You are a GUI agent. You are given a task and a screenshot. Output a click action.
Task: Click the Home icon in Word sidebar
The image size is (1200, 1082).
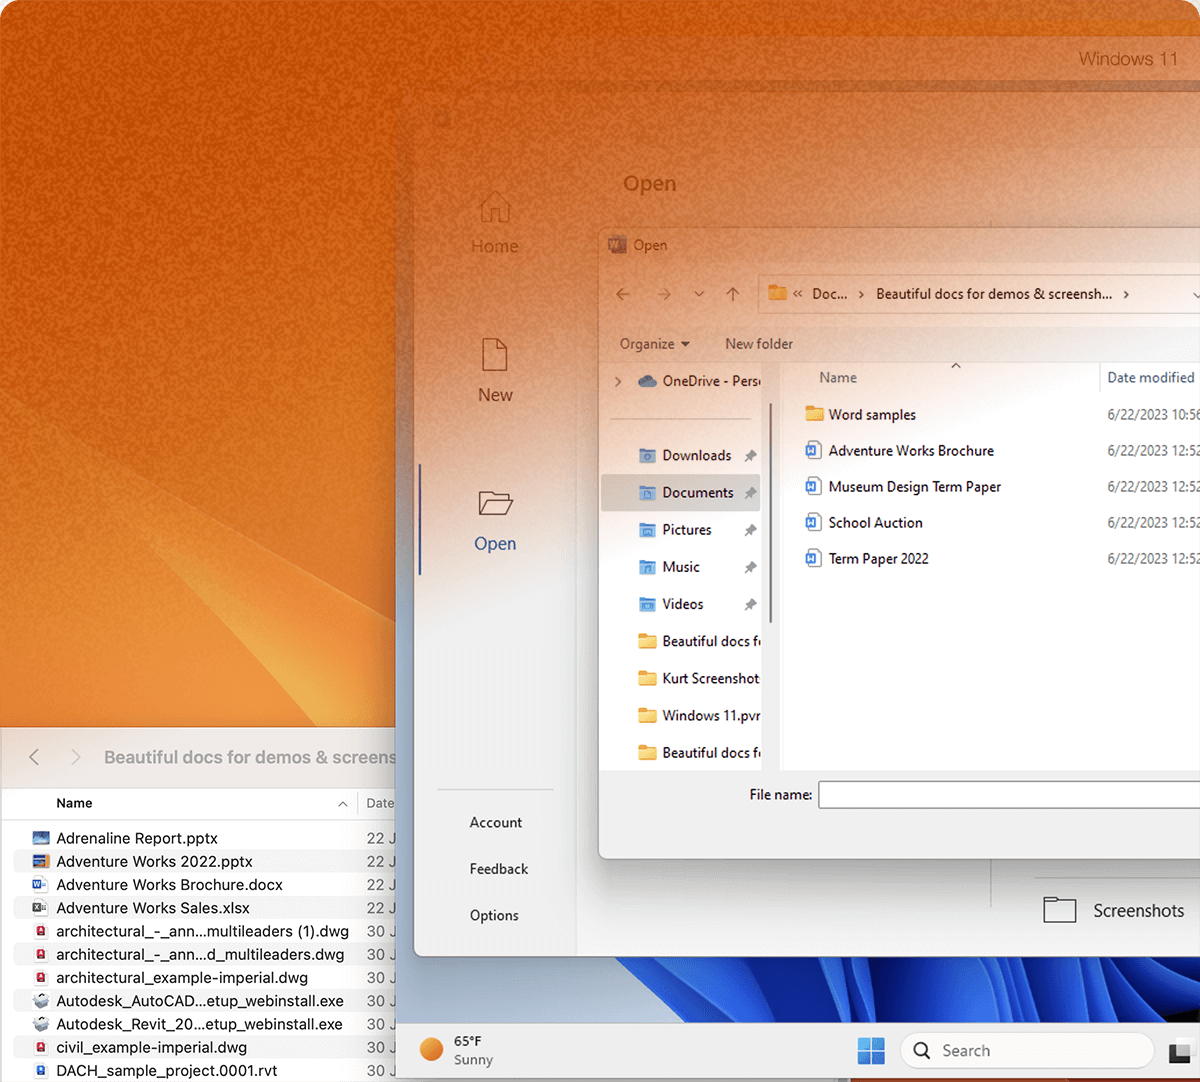[x=495, y=210]
